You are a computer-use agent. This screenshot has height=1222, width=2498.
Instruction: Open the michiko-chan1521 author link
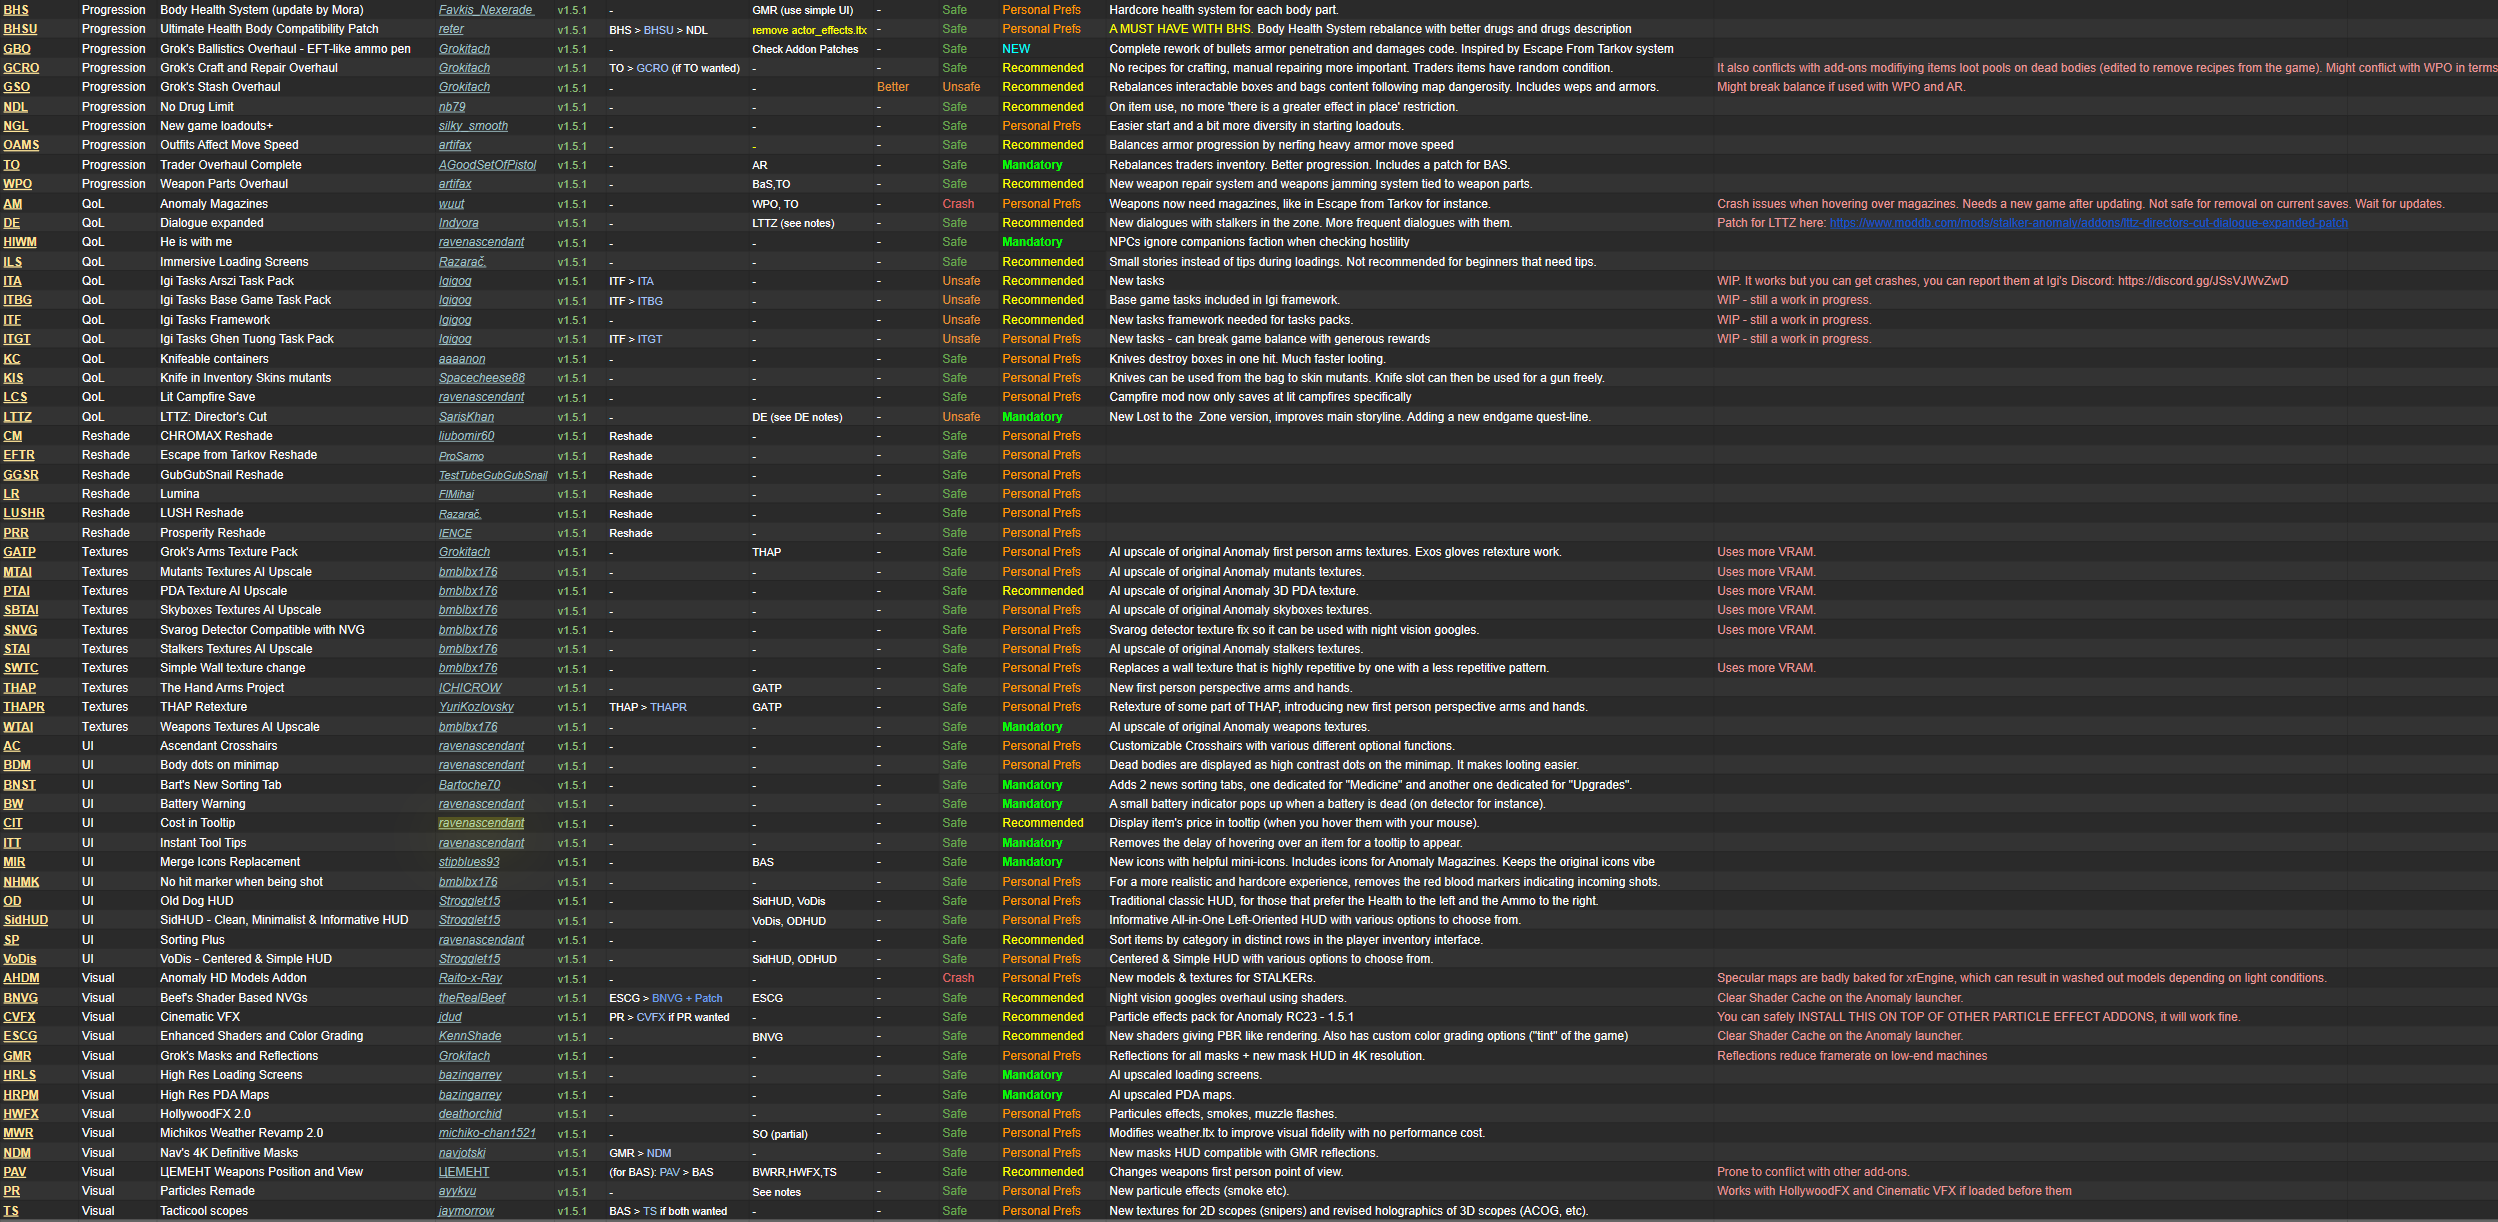(487, 1133)
